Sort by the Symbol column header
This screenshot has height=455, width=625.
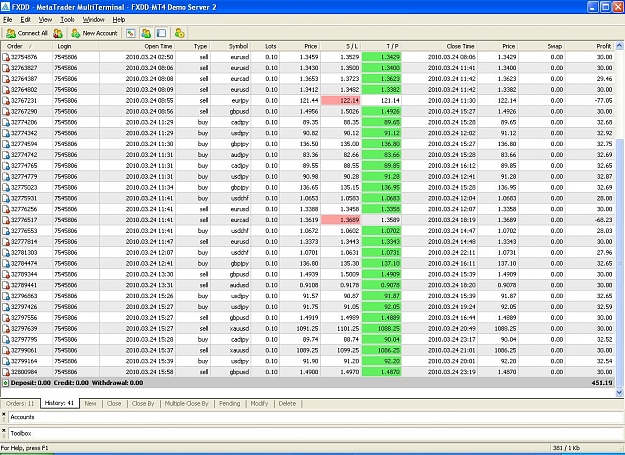pos(231,46)
